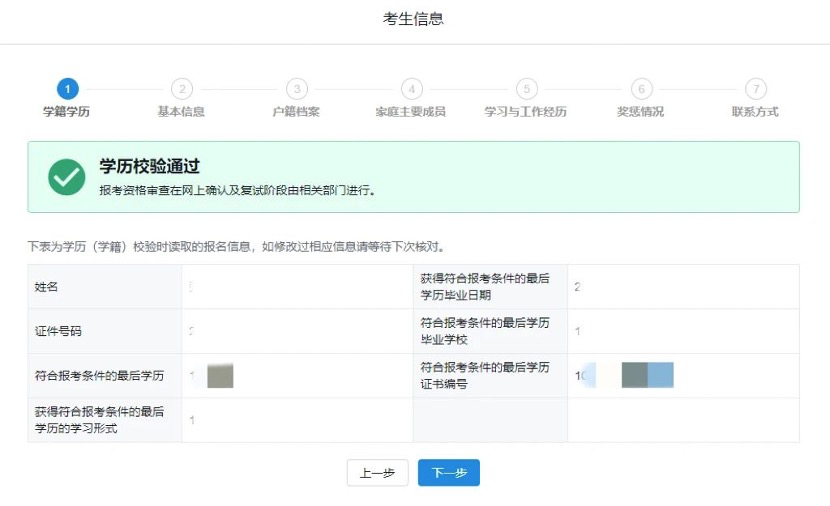Select the 学习形式 value cell
Viewport: 830px width, 506px height.
[x=297, y=420]
